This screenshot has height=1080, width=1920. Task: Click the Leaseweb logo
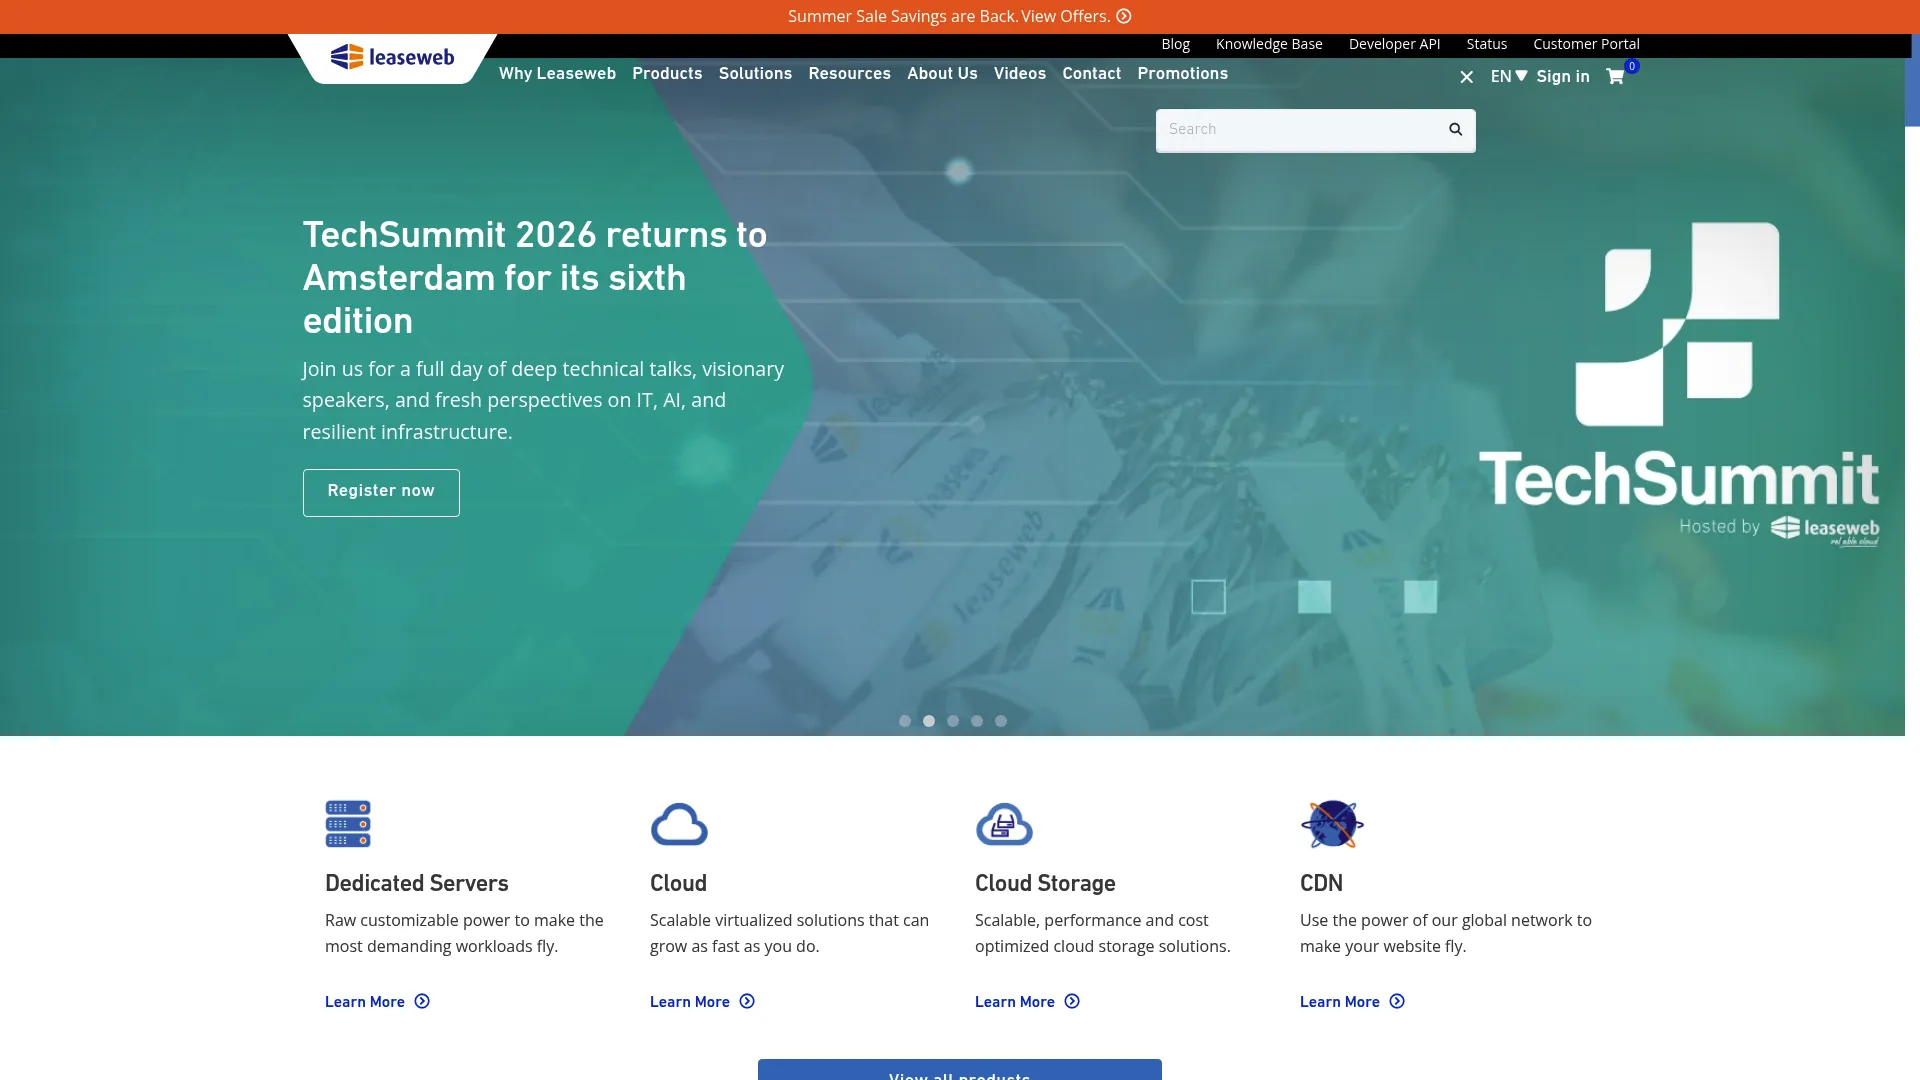click(392, 57)
